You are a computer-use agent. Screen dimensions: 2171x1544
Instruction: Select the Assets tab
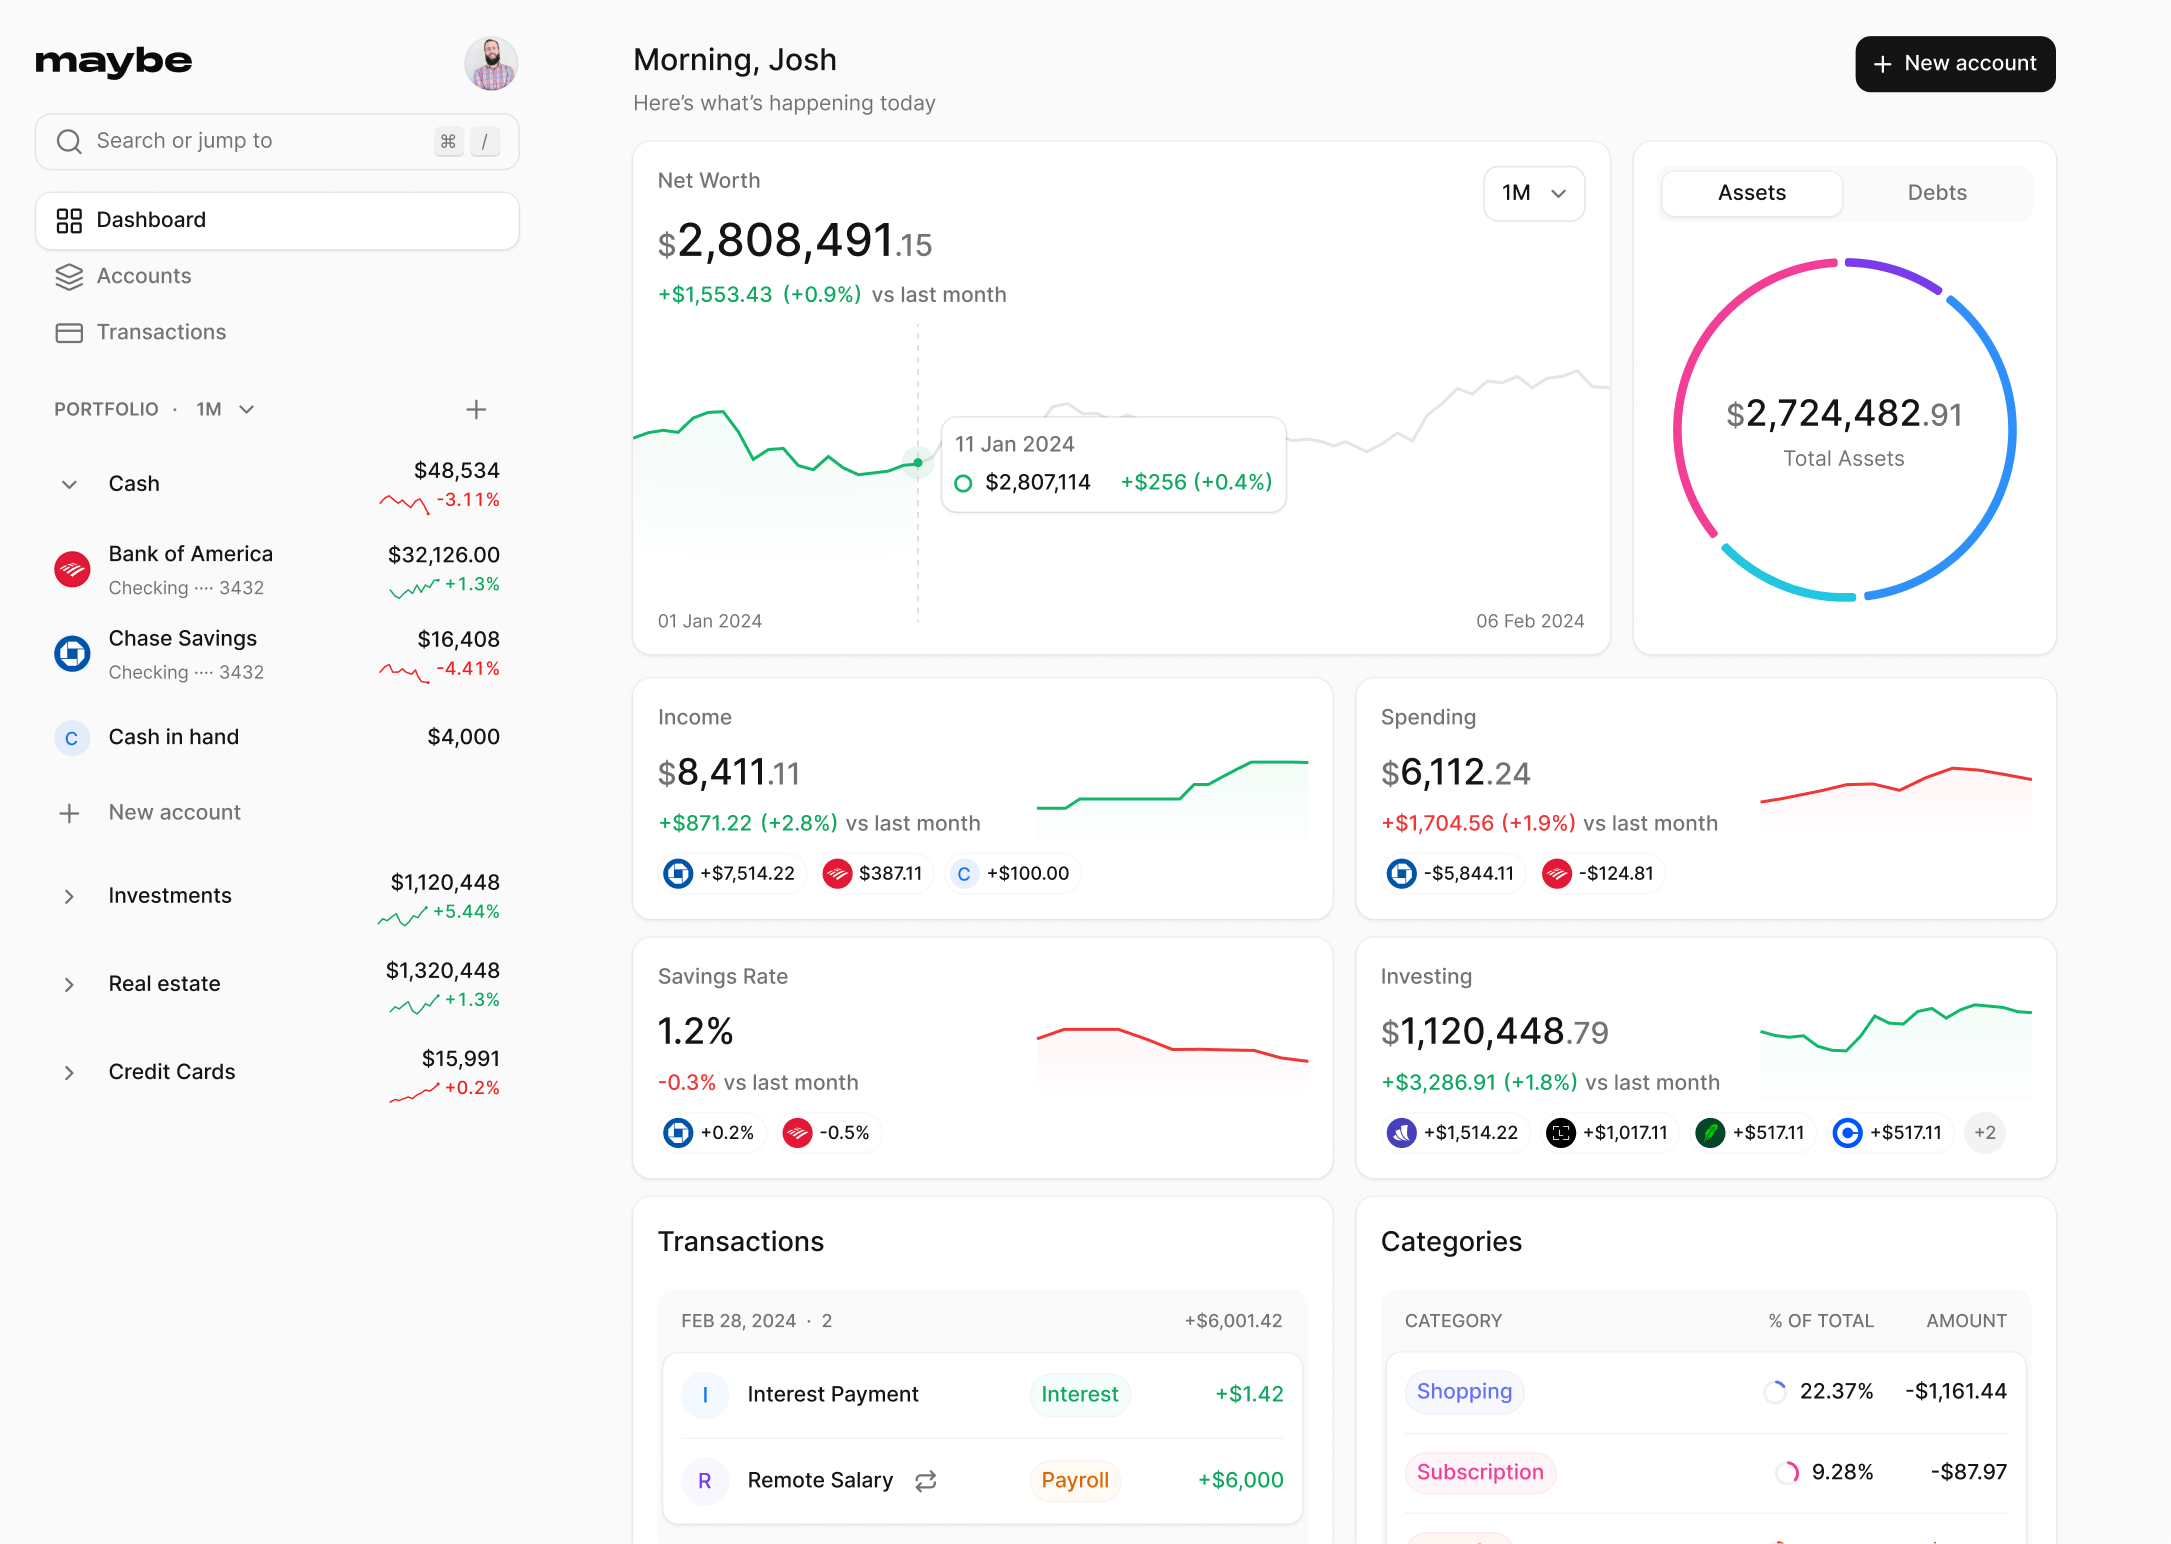(1751, 192)
